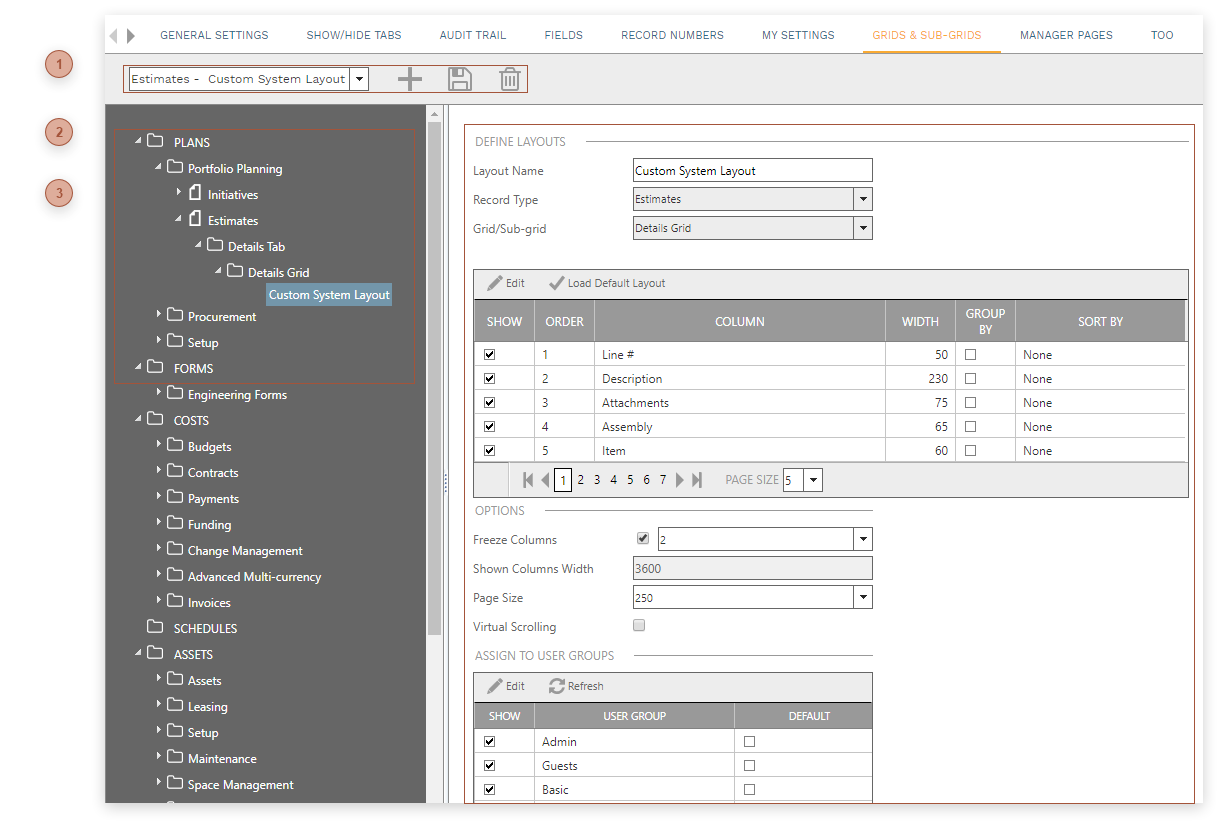Click inside the Layout Name input field

pyautogui.click(x=752, y=169)
